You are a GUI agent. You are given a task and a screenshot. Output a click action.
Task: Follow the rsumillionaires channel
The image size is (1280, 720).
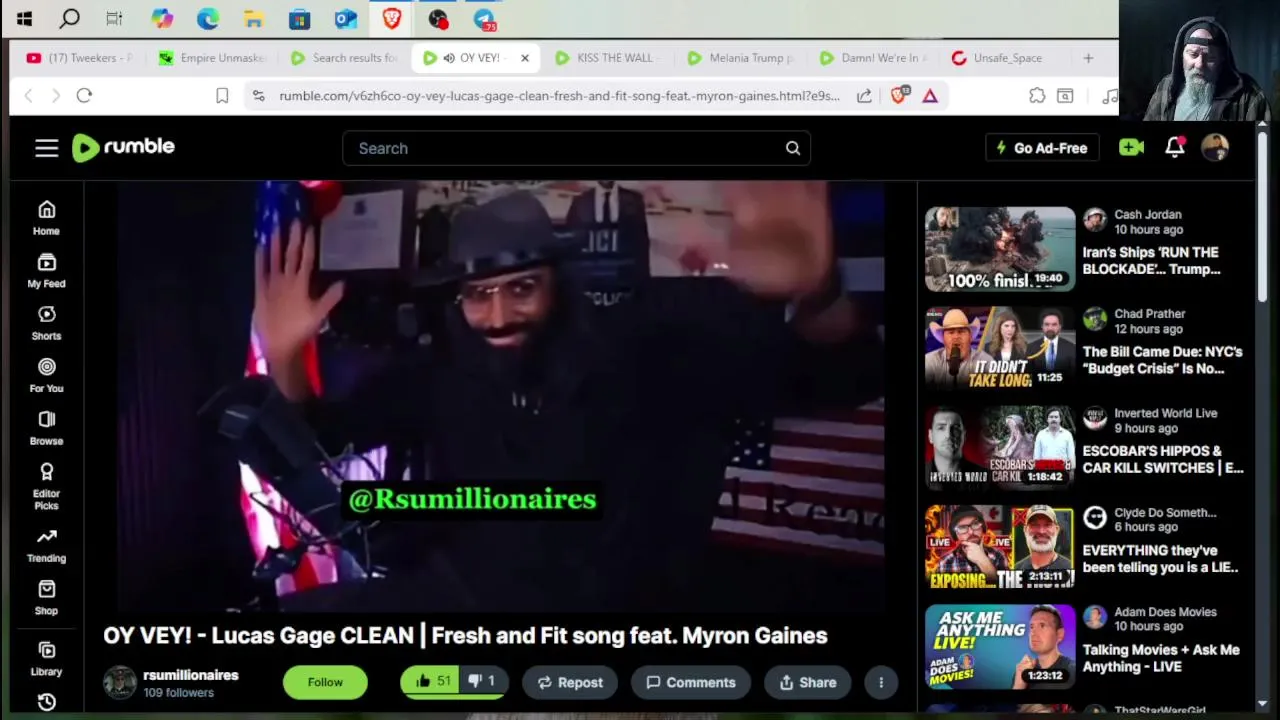click(325, 682)
